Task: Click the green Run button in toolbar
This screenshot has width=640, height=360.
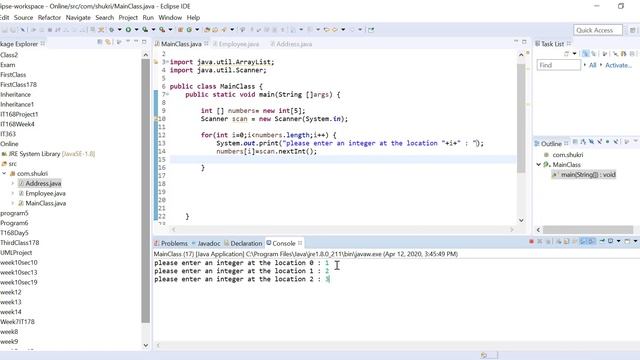Action: coord(128,29)
